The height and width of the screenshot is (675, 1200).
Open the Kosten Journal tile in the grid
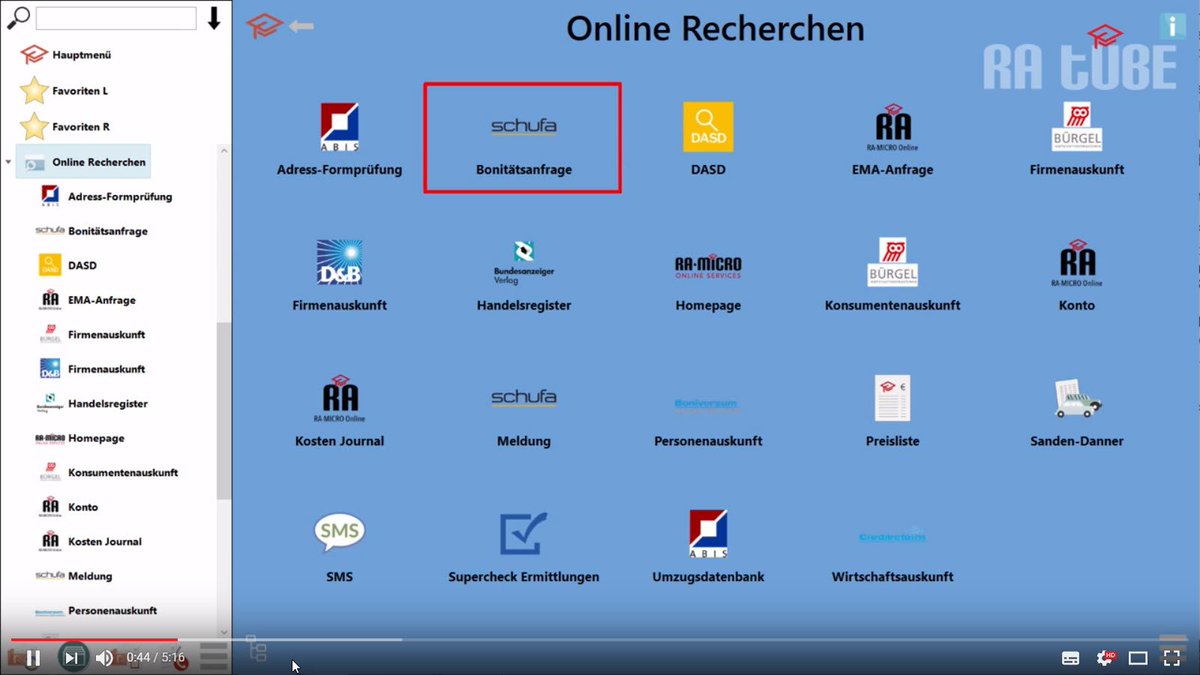pyautogui.click(x=339, y=411)
